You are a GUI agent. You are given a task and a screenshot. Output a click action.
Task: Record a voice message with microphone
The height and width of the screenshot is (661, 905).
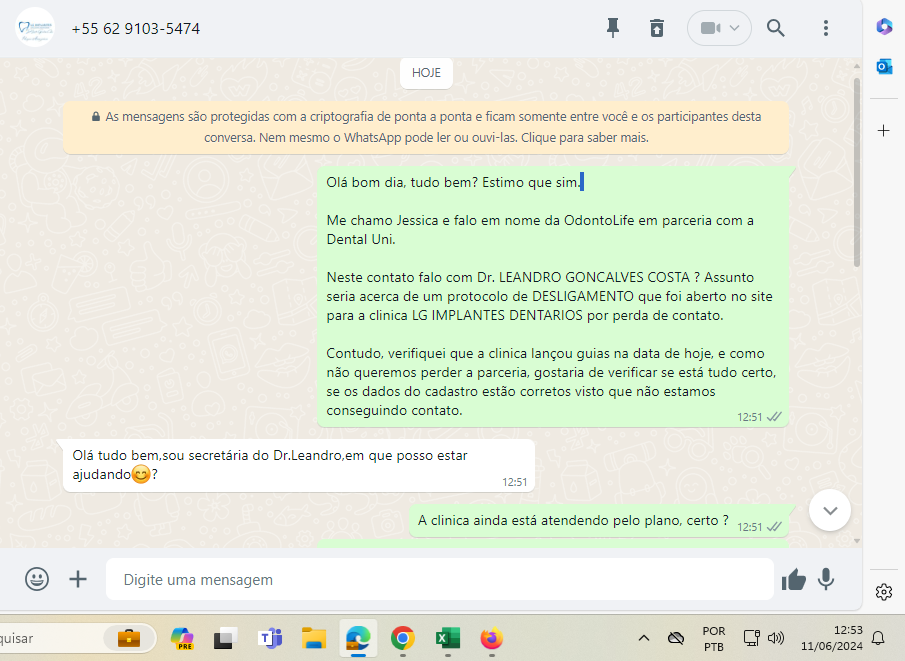pos(826,579)
